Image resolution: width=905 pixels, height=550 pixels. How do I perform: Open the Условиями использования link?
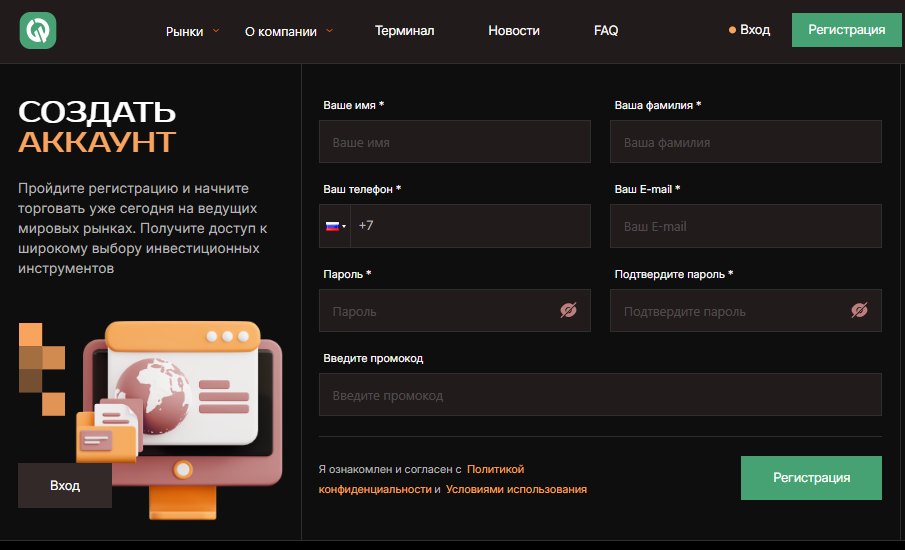(516, 490)
